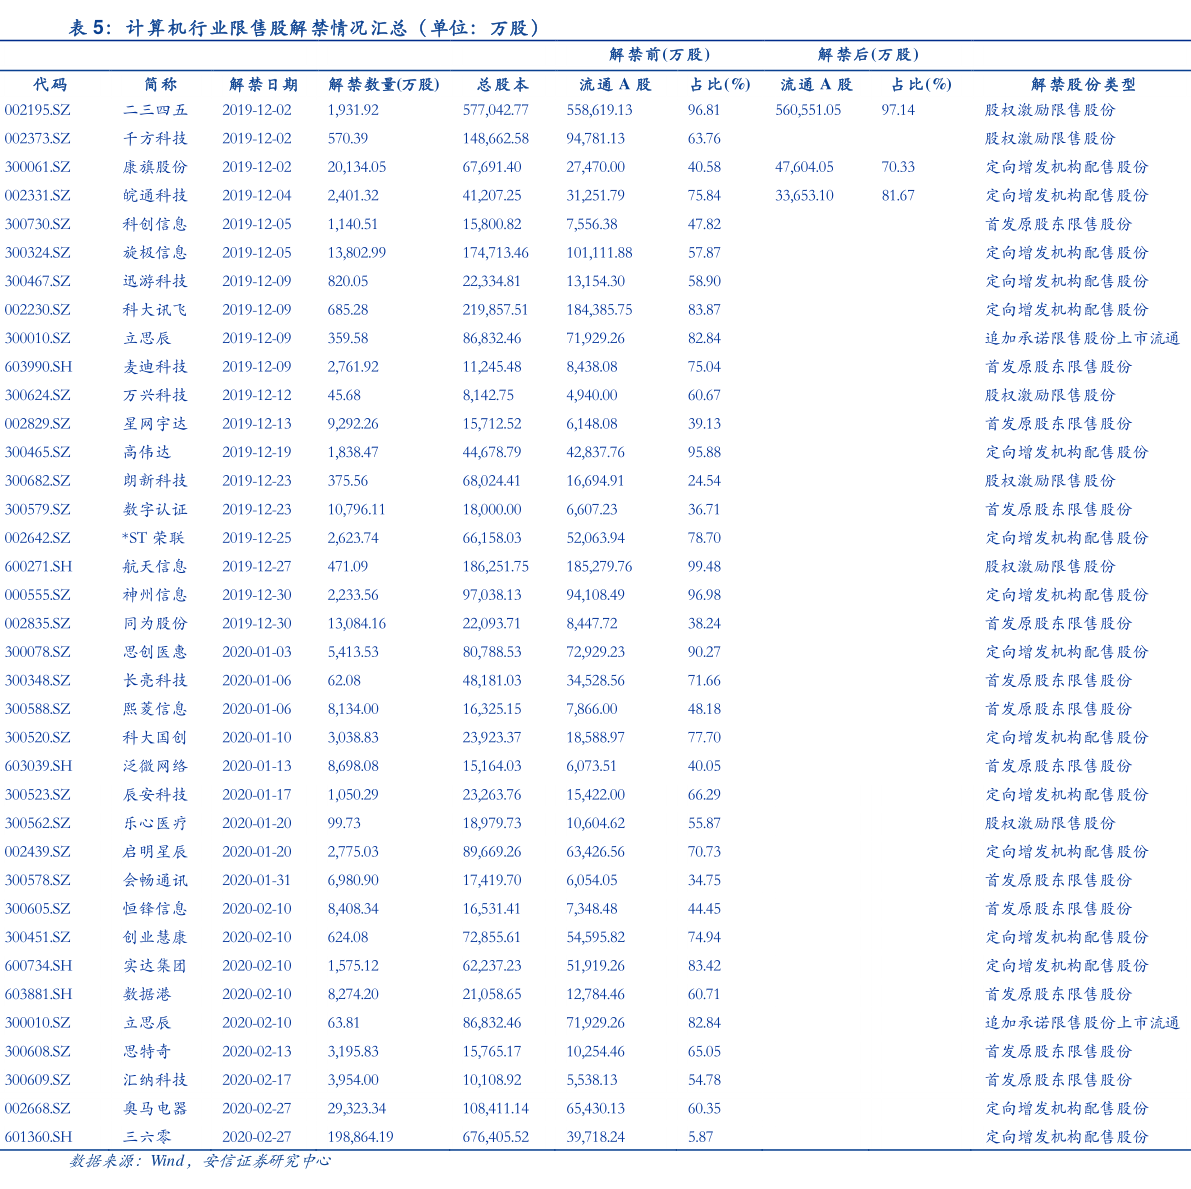Click the '解禁前(万股)' group header
The image size is (1191, 1189).
(660, 55)
